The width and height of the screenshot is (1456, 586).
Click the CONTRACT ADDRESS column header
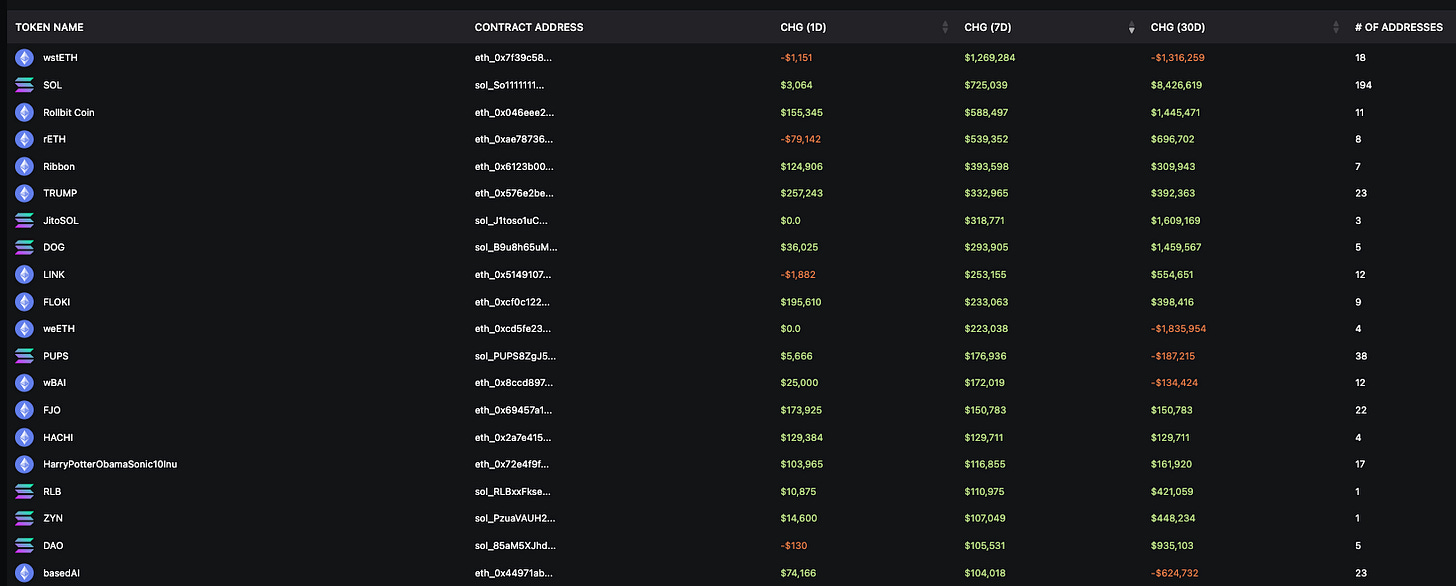pos(529,27)
